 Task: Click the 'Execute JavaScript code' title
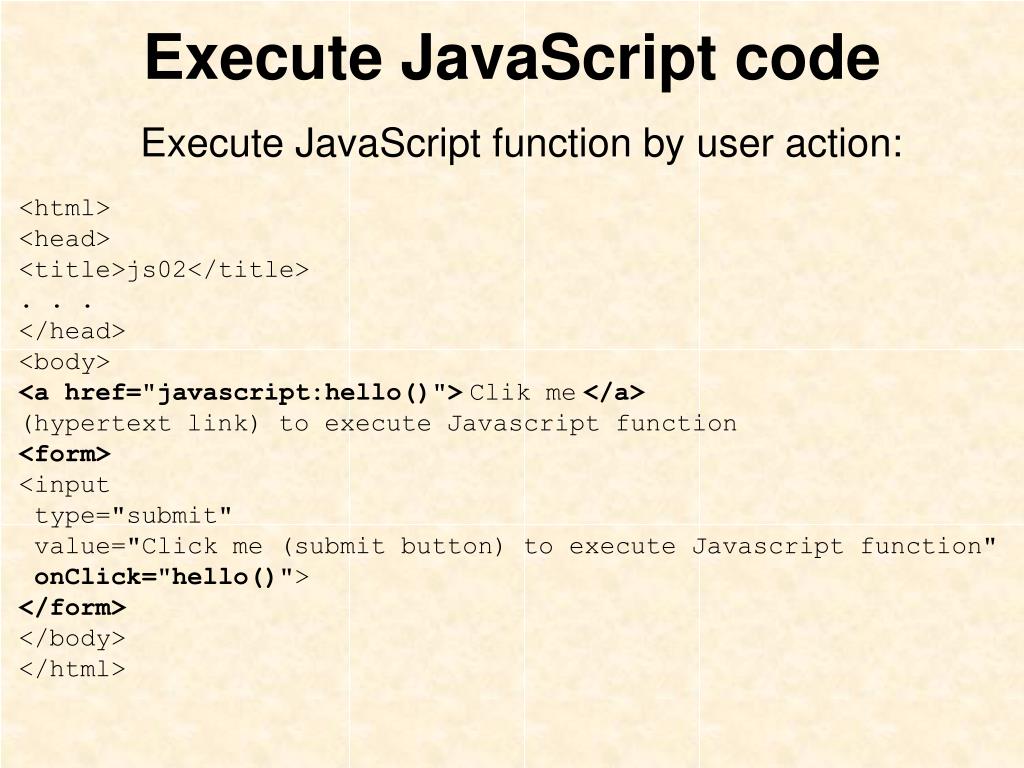point(512,59)
